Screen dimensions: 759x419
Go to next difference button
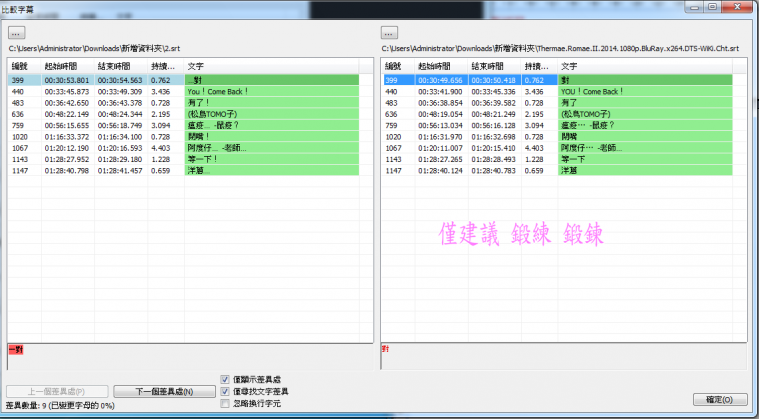[165, 391]
